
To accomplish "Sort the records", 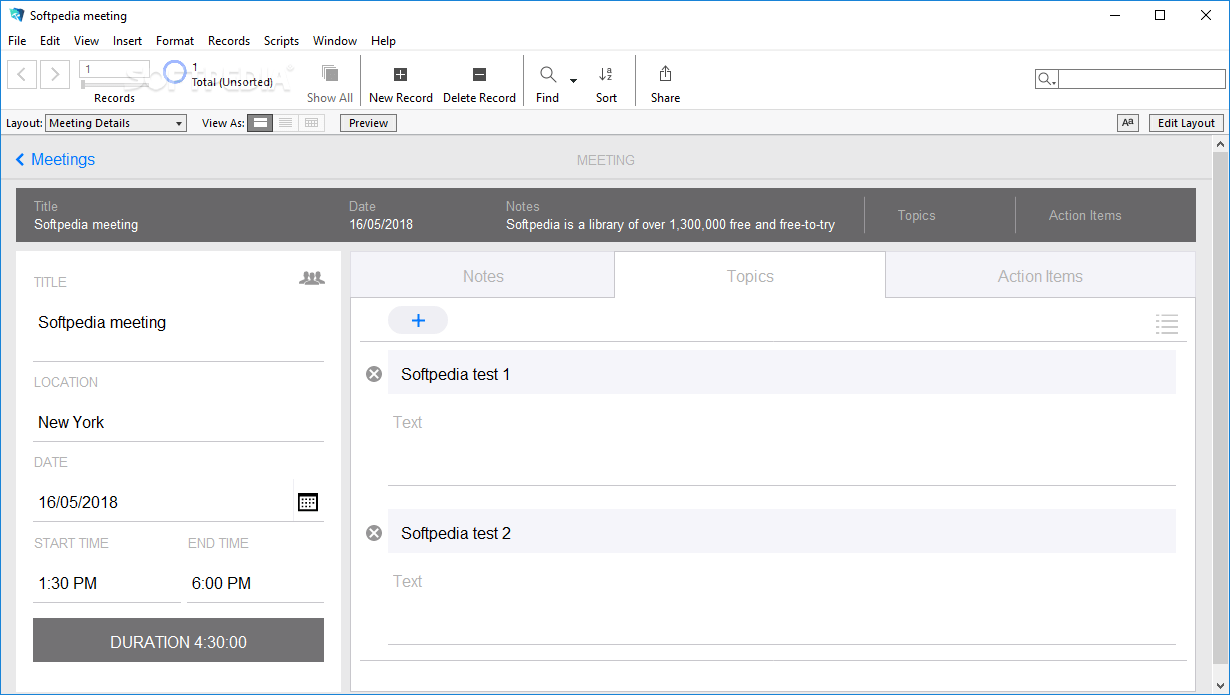I will pyautogui.click(x=606, y=83).
